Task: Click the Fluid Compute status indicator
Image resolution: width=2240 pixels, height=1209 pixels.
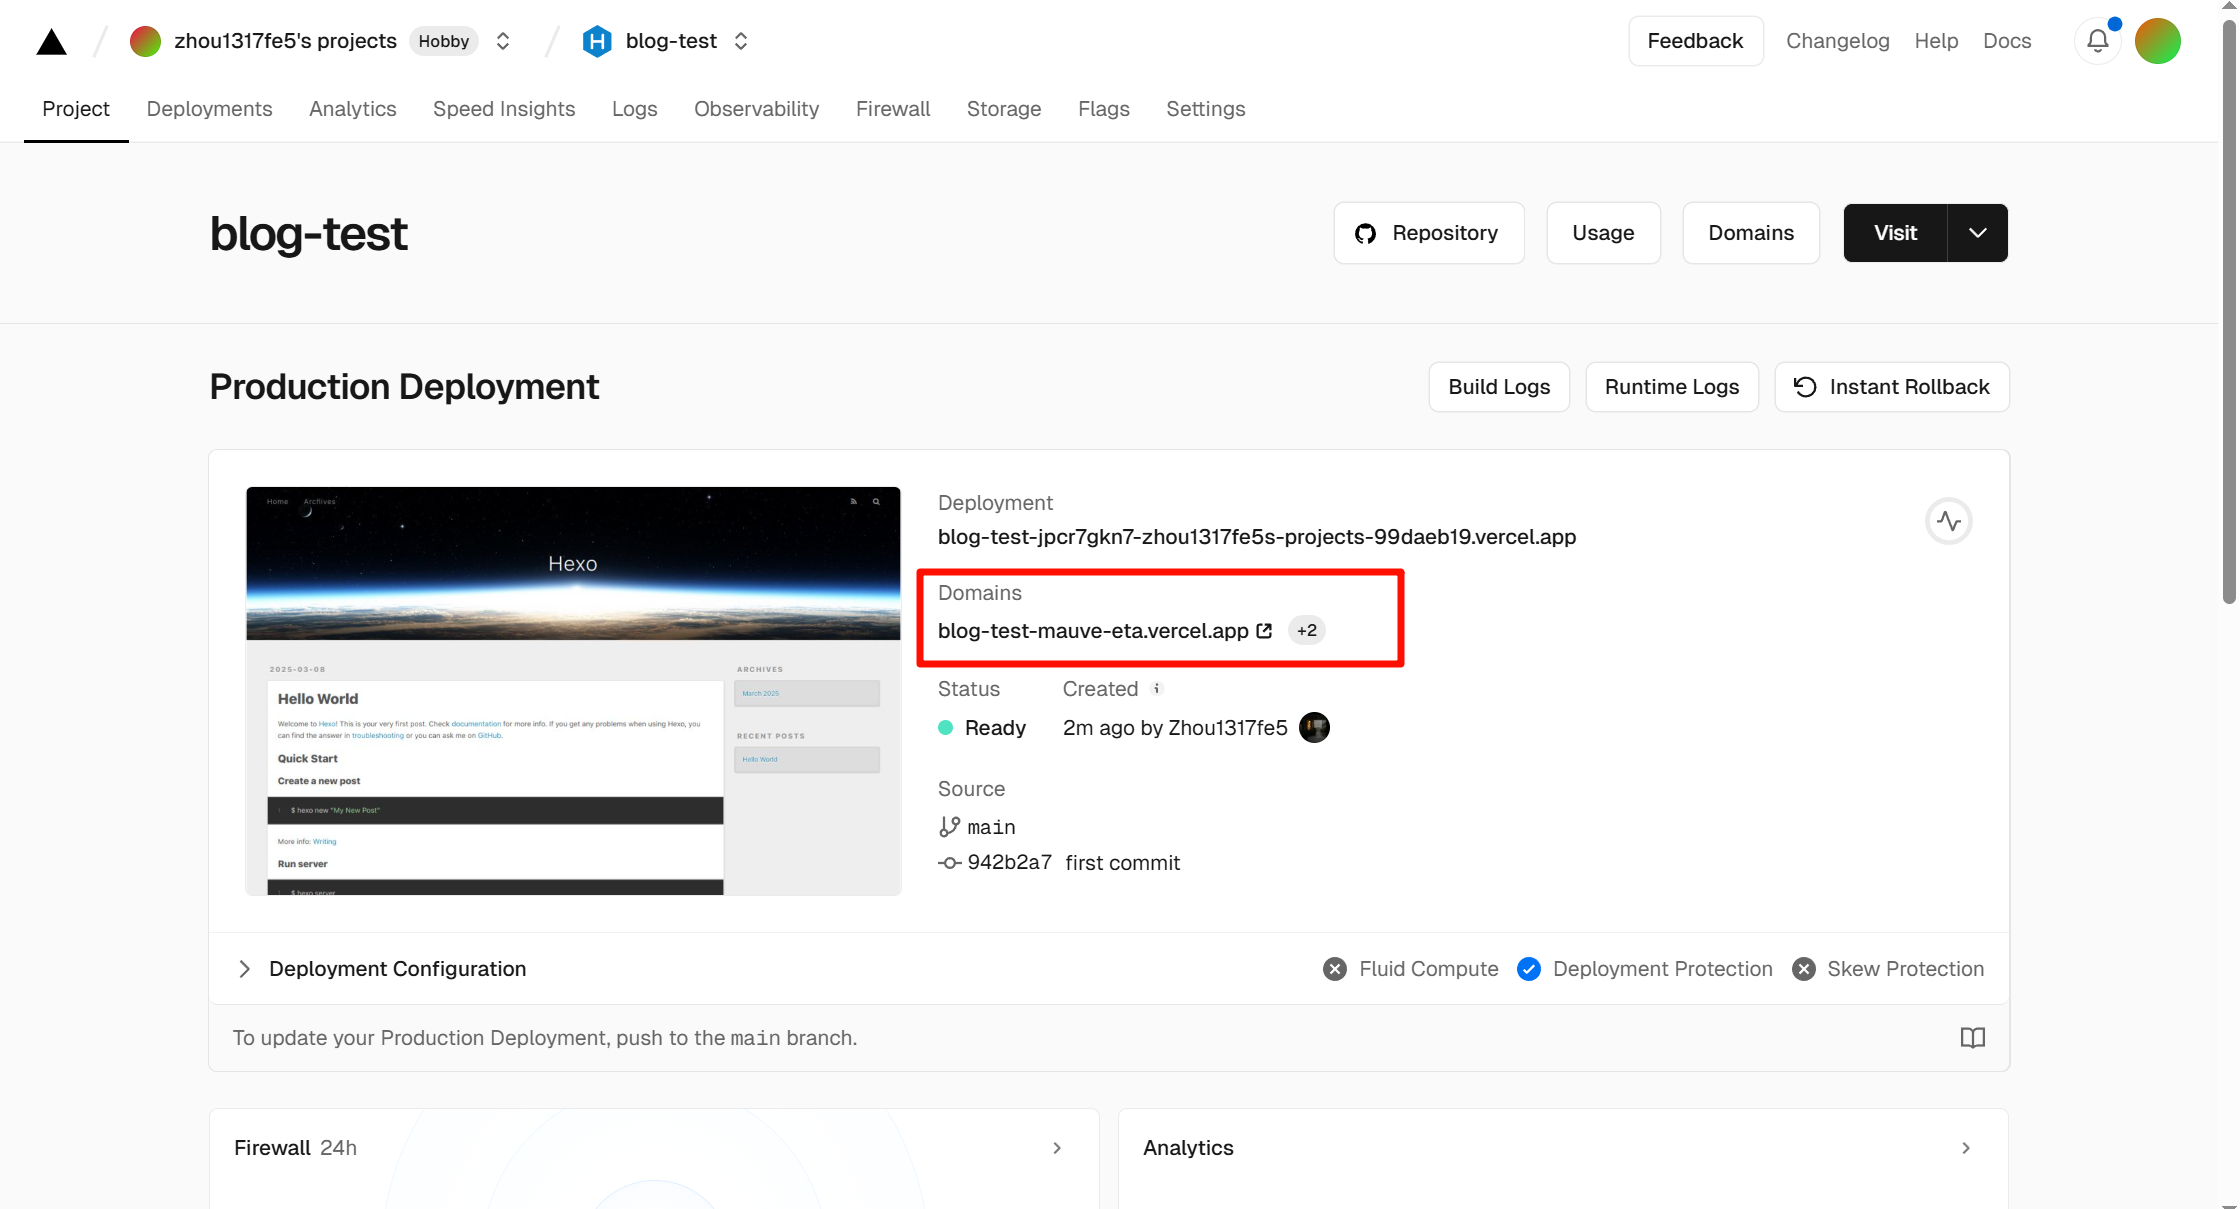Action: pyautogui.click(x=1410, y=969)
